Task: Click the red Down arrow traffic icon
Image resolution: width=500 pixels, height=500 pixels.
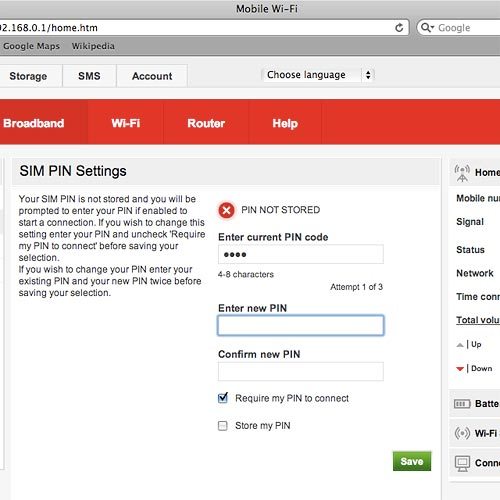Action: coord(460,369)
